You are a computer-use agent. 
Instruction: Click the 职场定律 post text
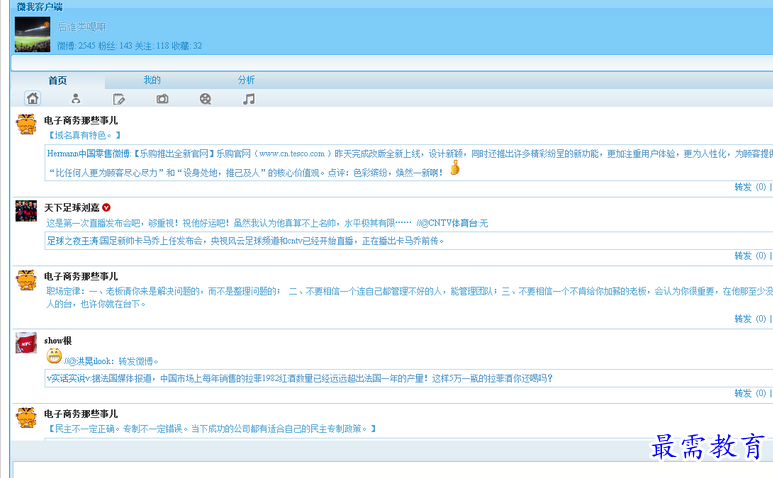click(409, 298)
